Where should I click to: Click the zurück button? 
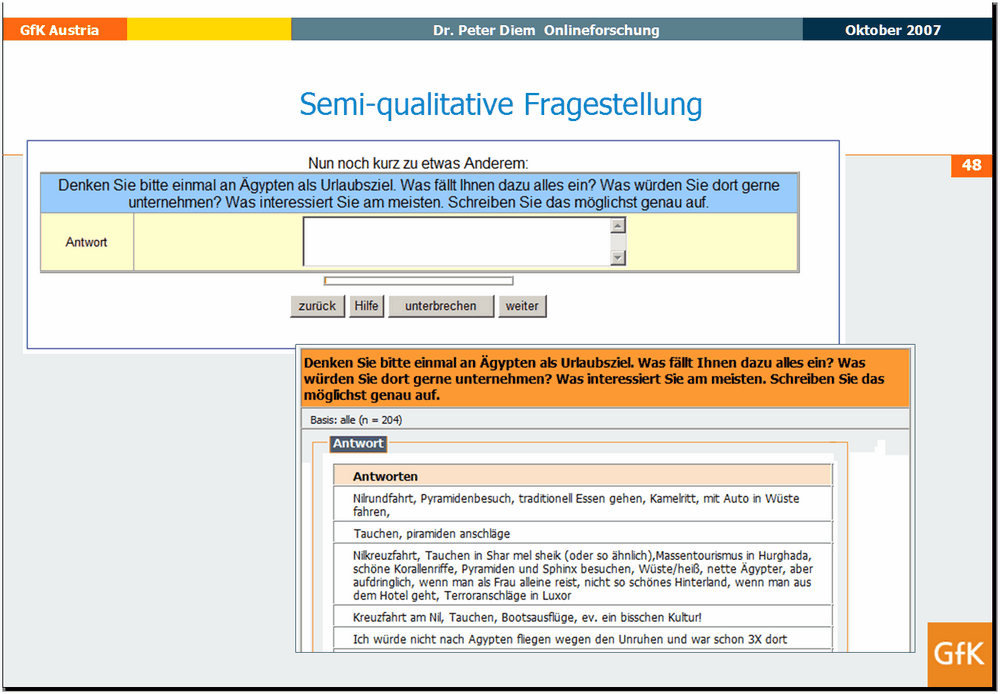(317, 306)
